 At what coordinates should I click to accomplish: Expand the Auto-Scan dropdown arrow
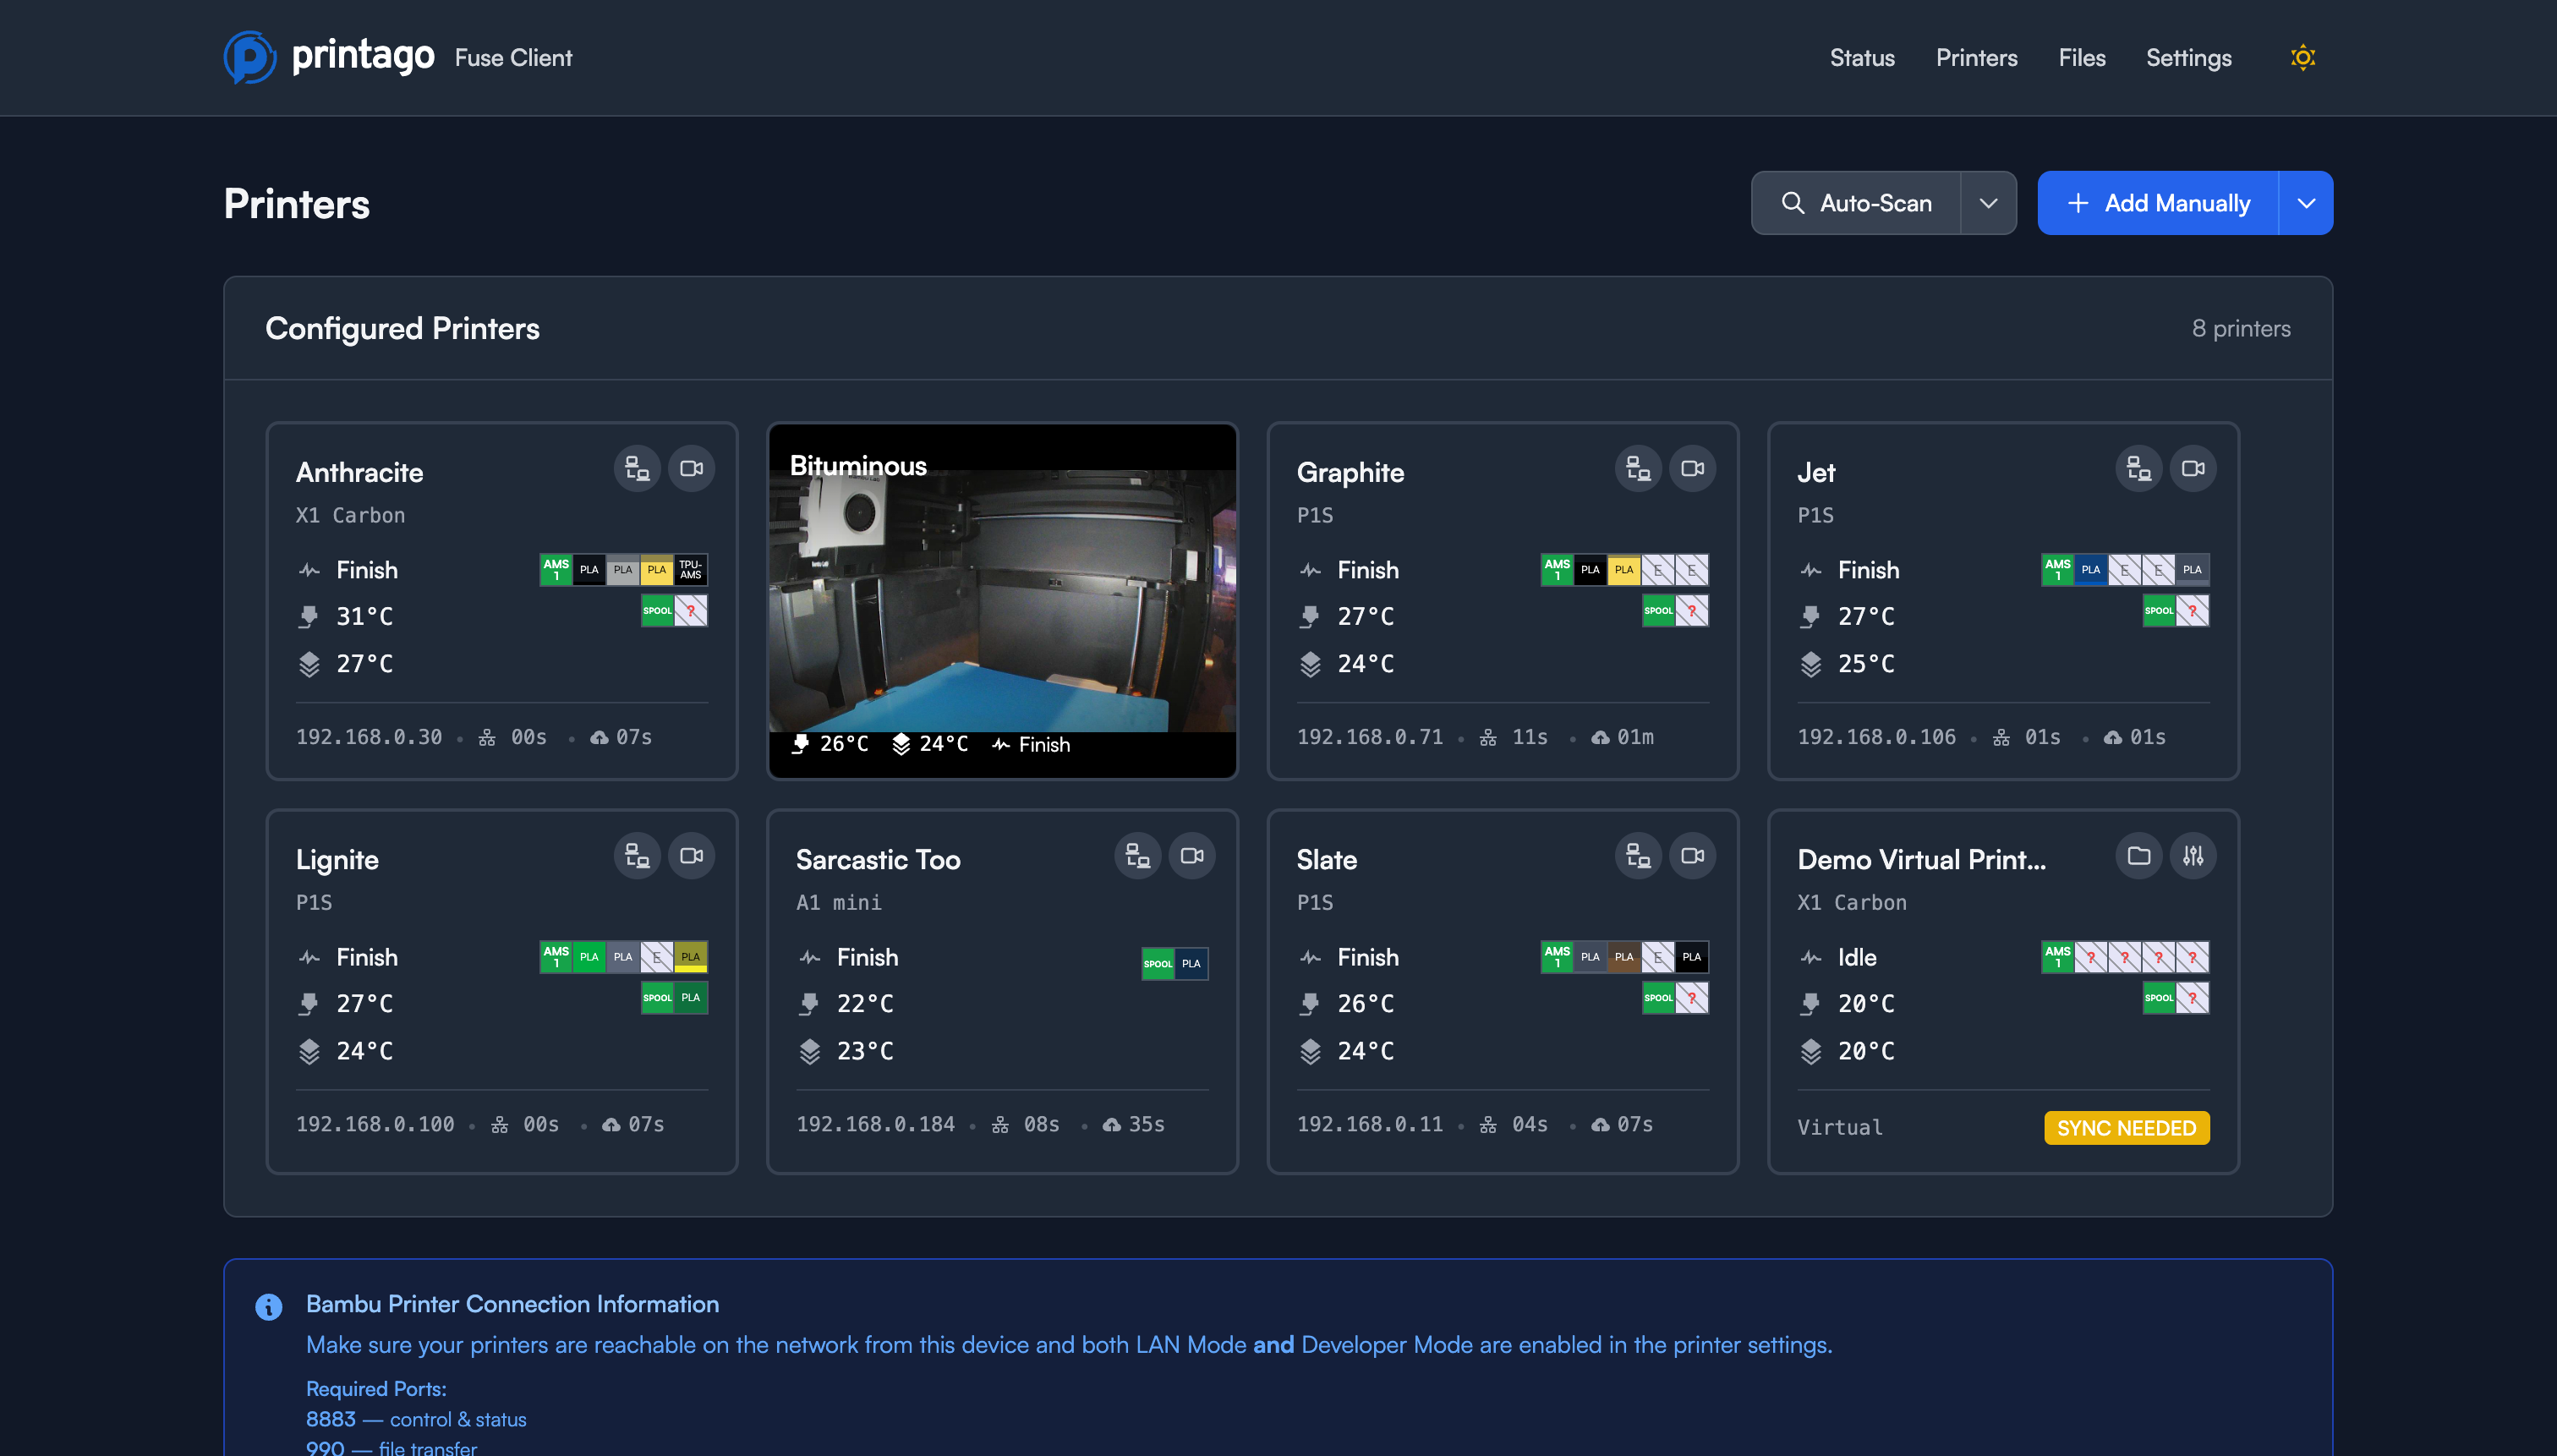click(1988, 203)
